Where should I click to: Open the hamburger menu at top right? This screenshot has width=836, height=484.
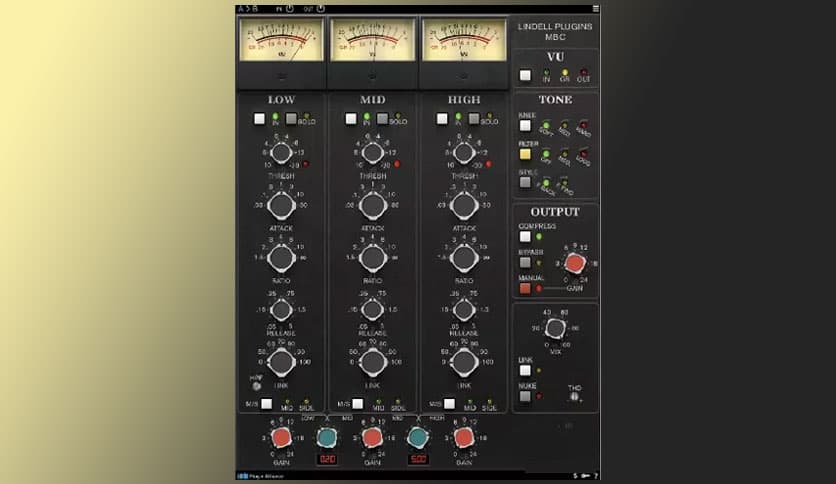point(596,9)
